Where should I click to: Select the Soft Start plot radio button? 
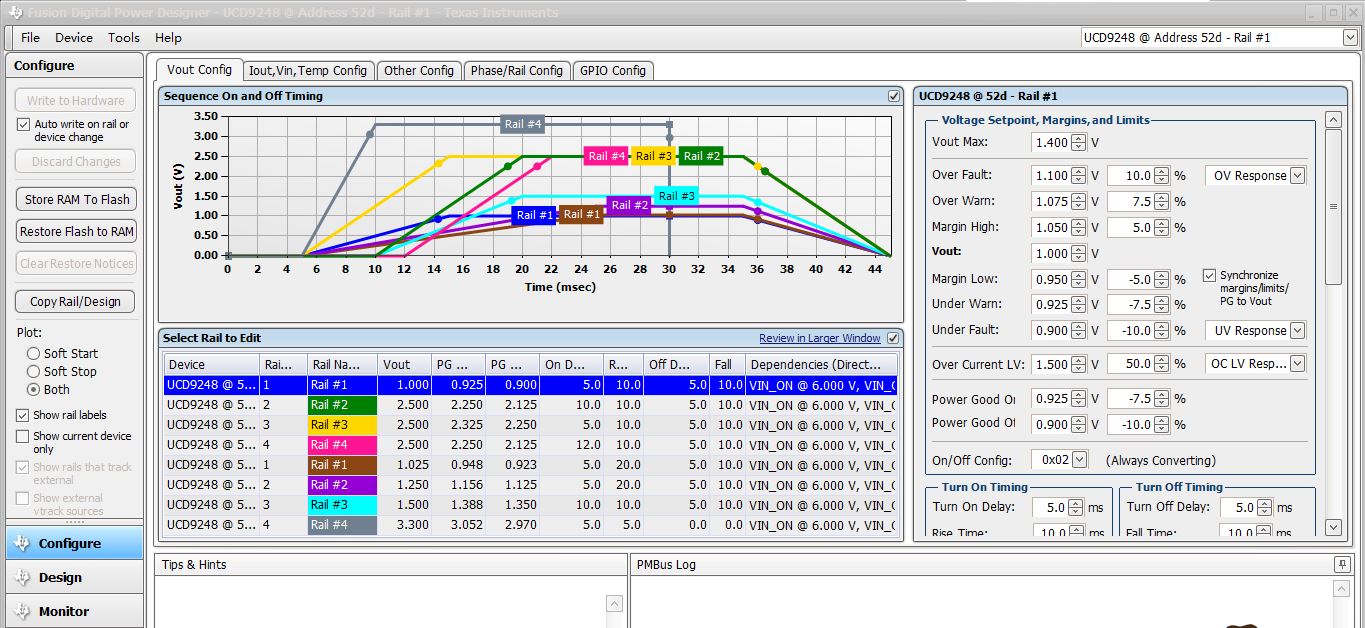[34, 353]
